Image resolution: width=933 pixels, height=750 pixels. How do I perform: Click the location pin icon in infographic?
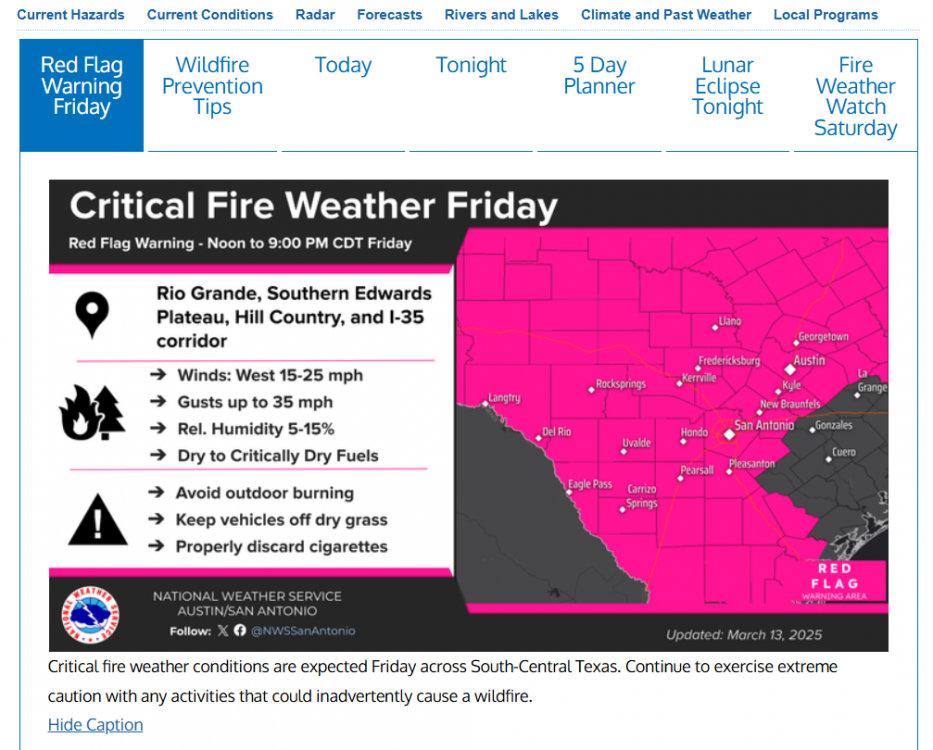pyautogui.click(x=92, y=314)
